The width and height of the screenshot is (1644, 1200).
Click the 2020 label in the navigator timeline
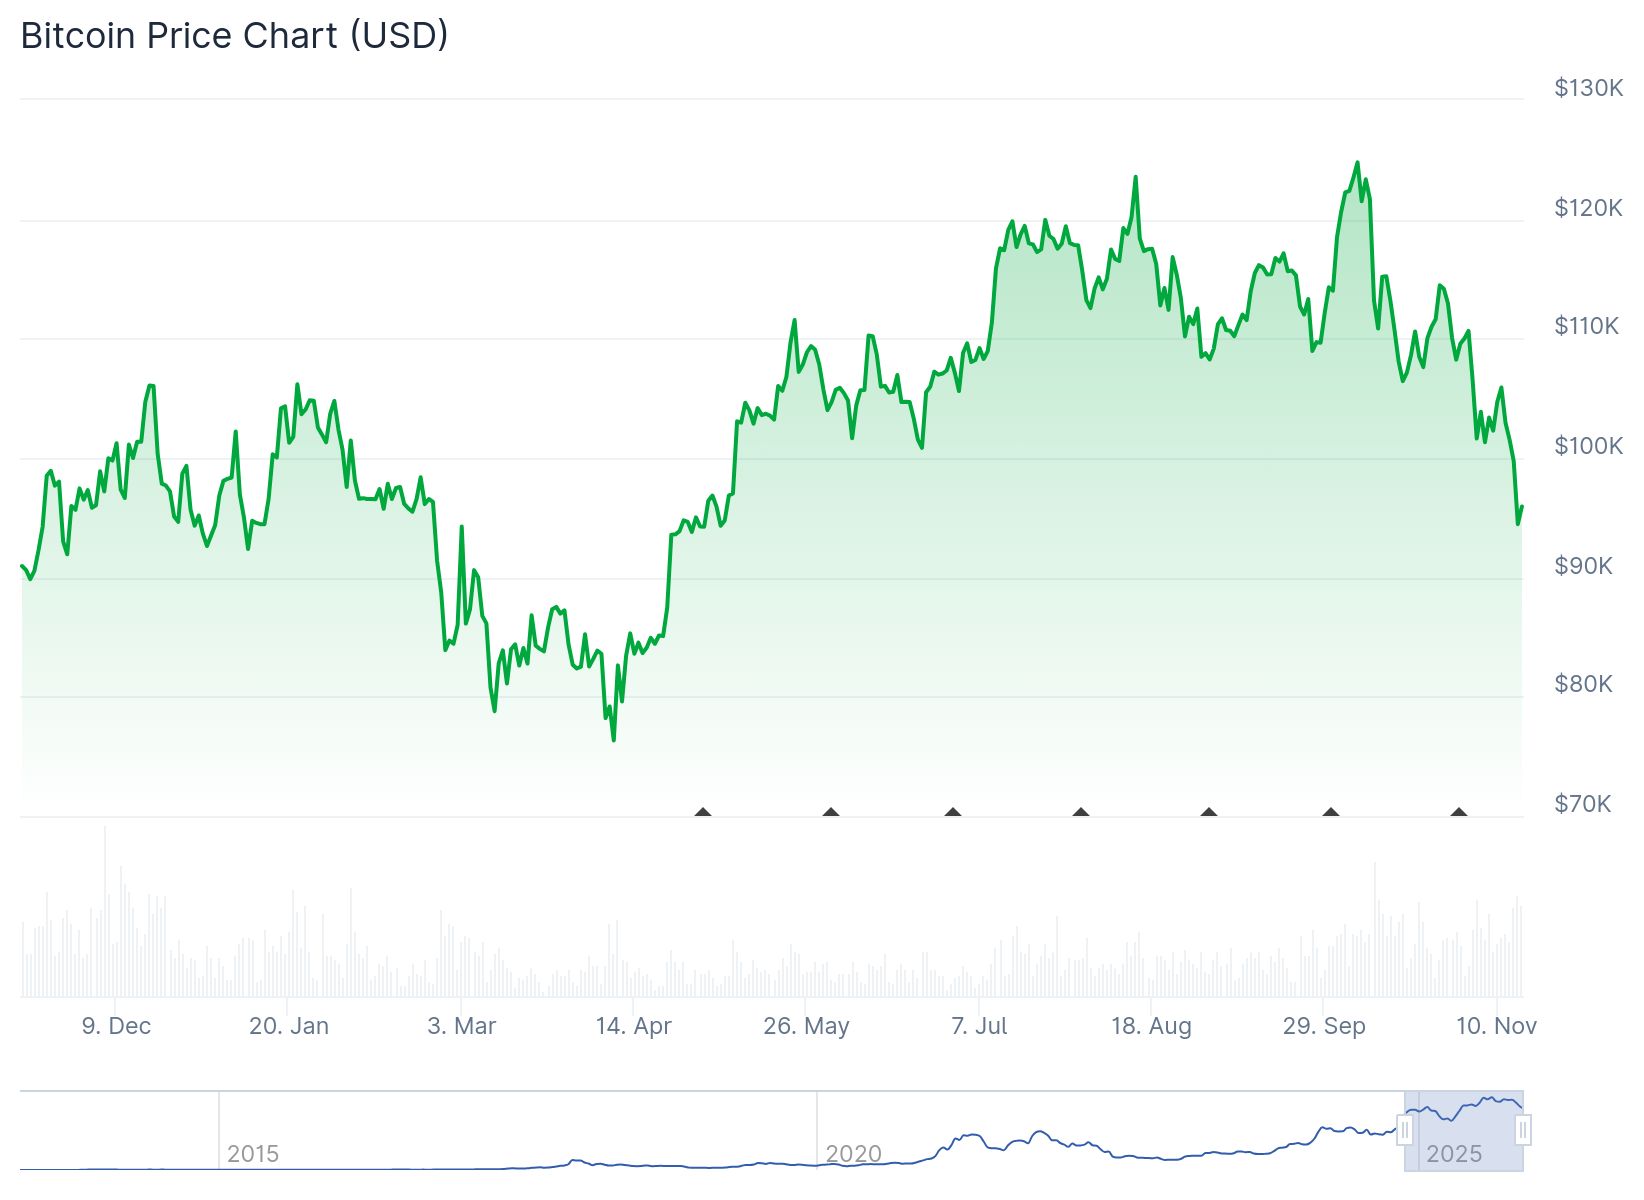[x=853, y=1154]
